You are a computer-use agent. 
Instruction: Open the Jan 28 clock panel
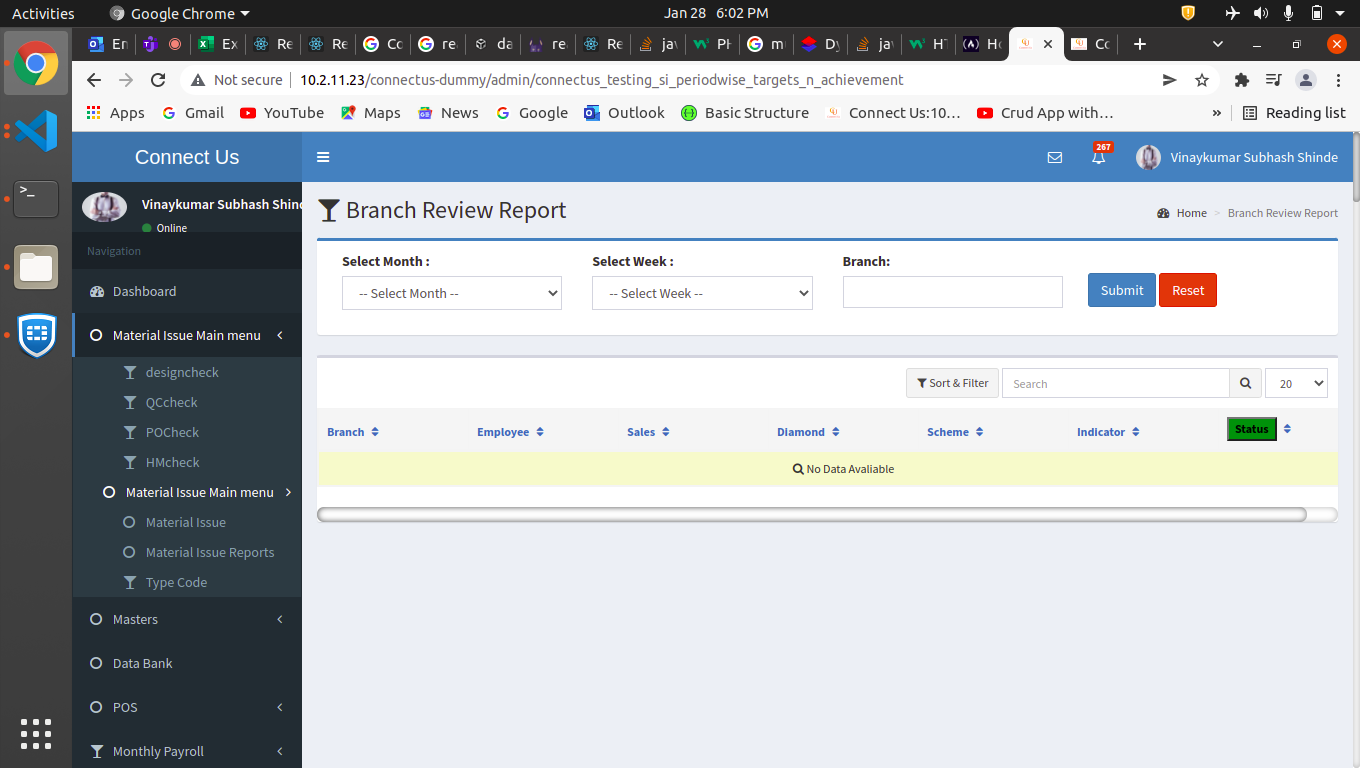click(716, 13)
